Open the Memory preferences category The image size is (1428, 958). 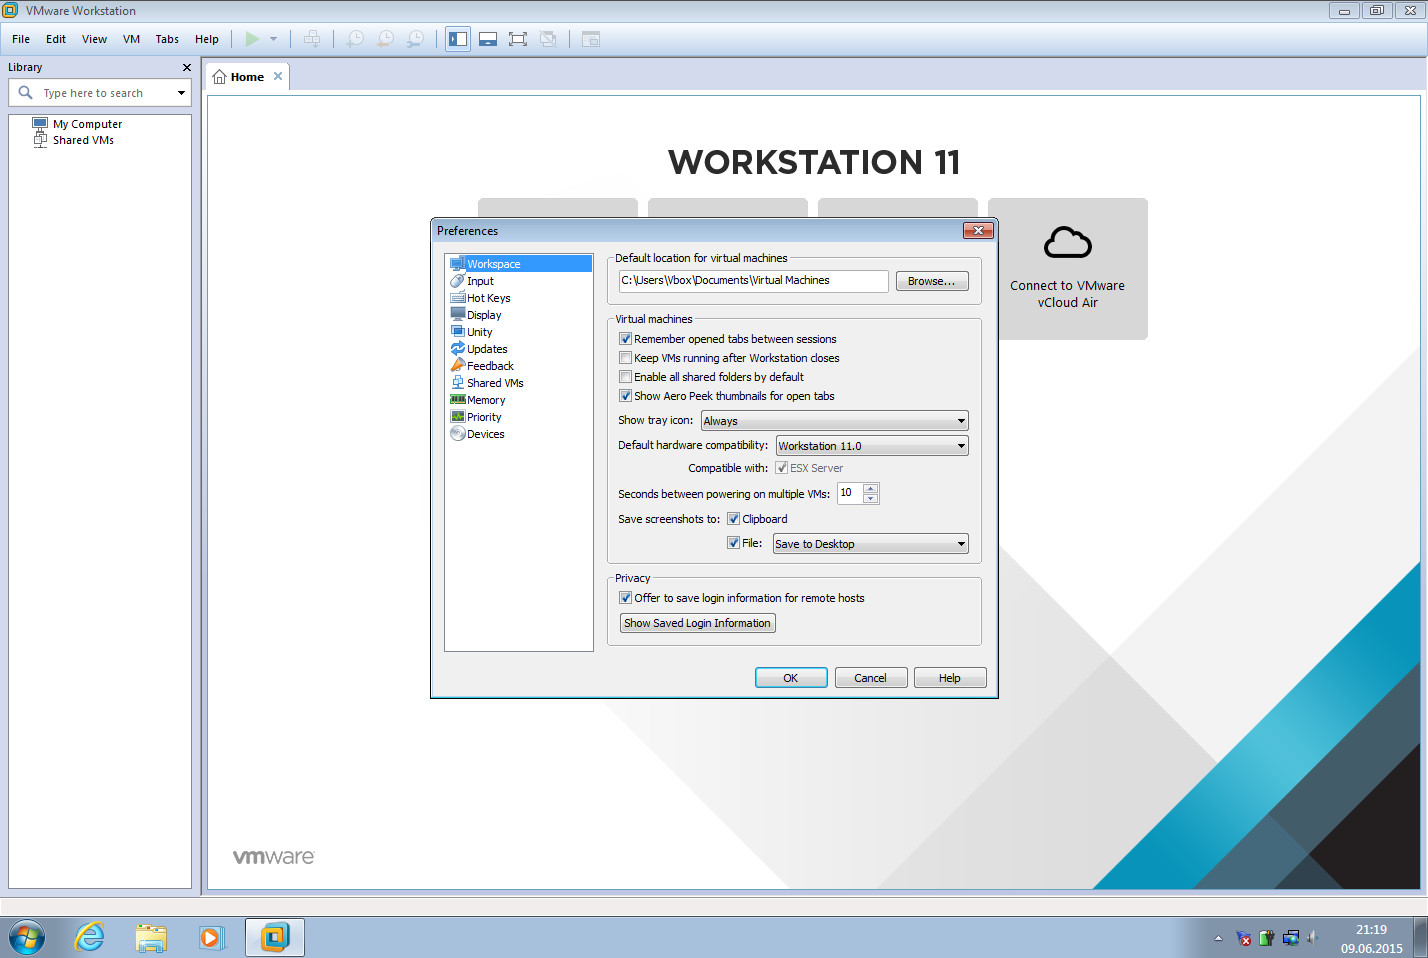486,400
